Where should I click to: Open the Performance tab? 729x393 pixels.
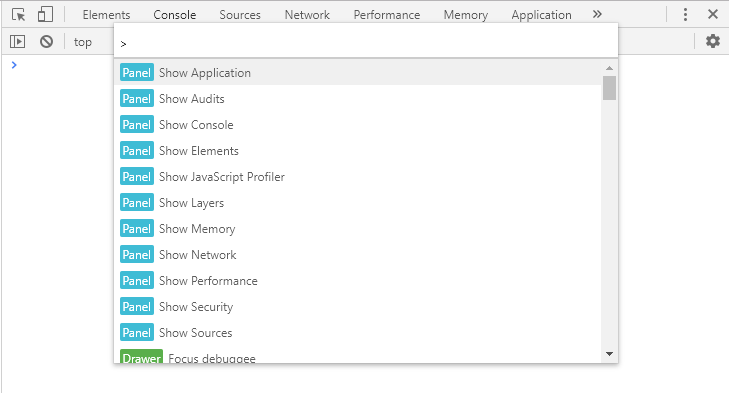(387, 15)
